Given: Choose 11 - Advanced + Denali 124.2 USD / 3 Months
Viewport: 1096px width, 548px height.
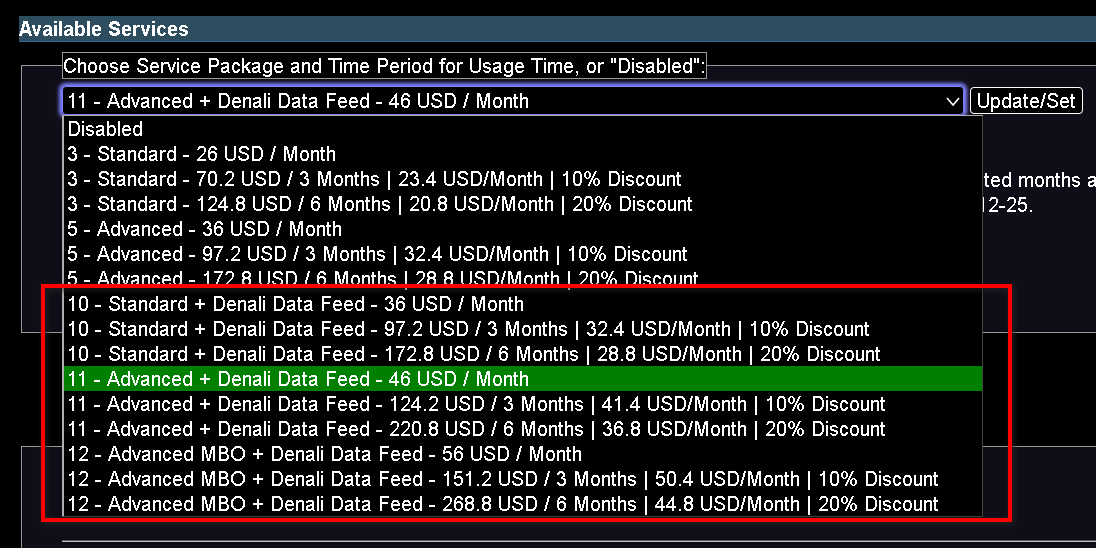Looking at the screenshot, I should coord(523,404).
